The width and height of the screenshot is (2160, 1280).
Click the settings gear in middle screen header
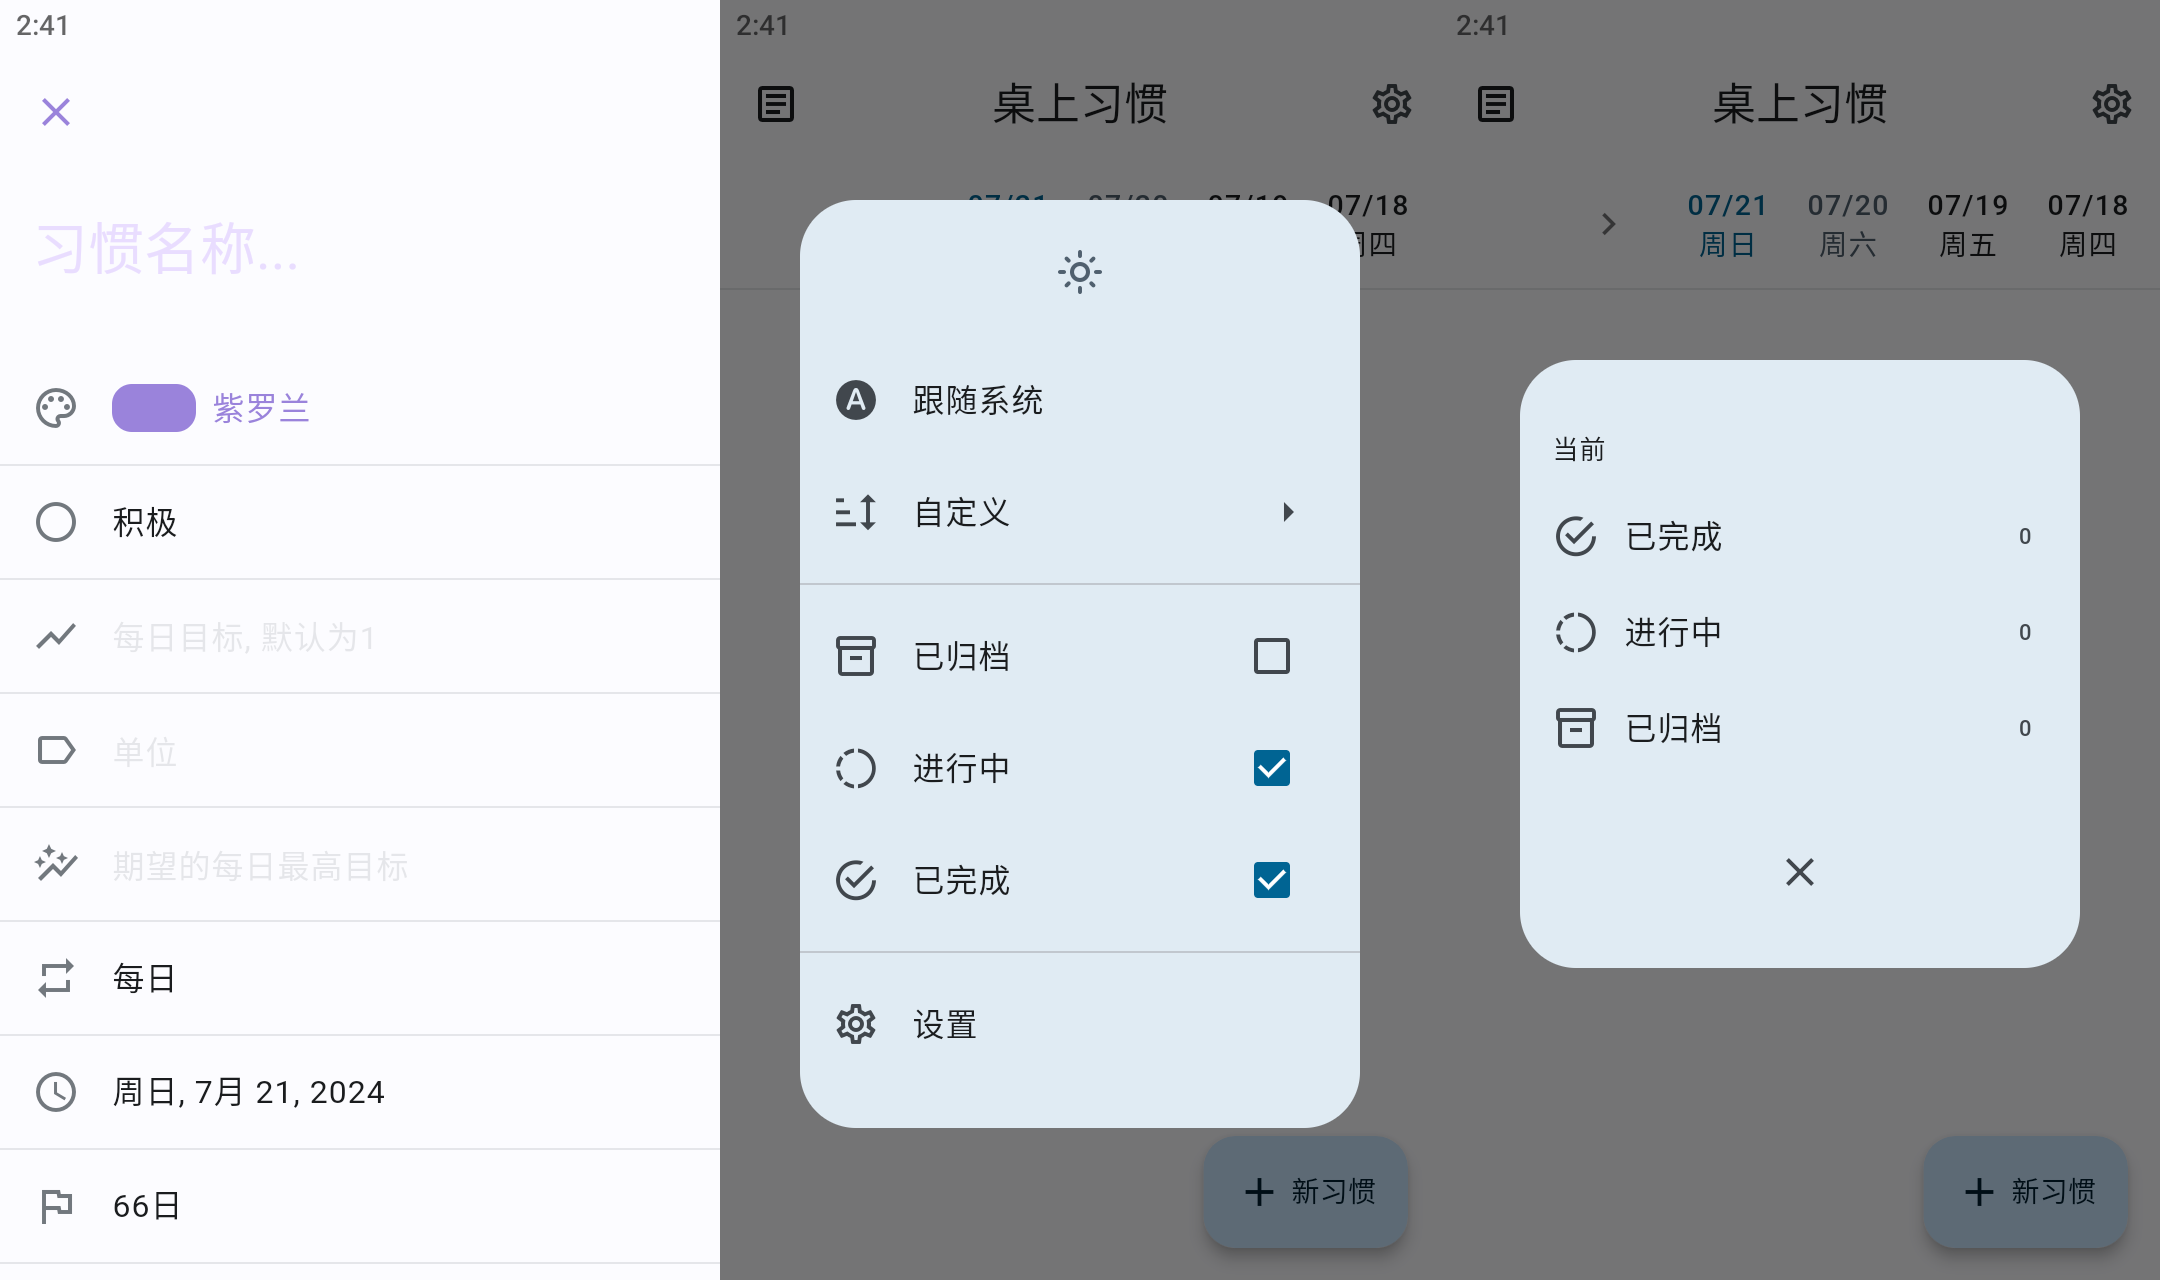(x=1392, y=104)
